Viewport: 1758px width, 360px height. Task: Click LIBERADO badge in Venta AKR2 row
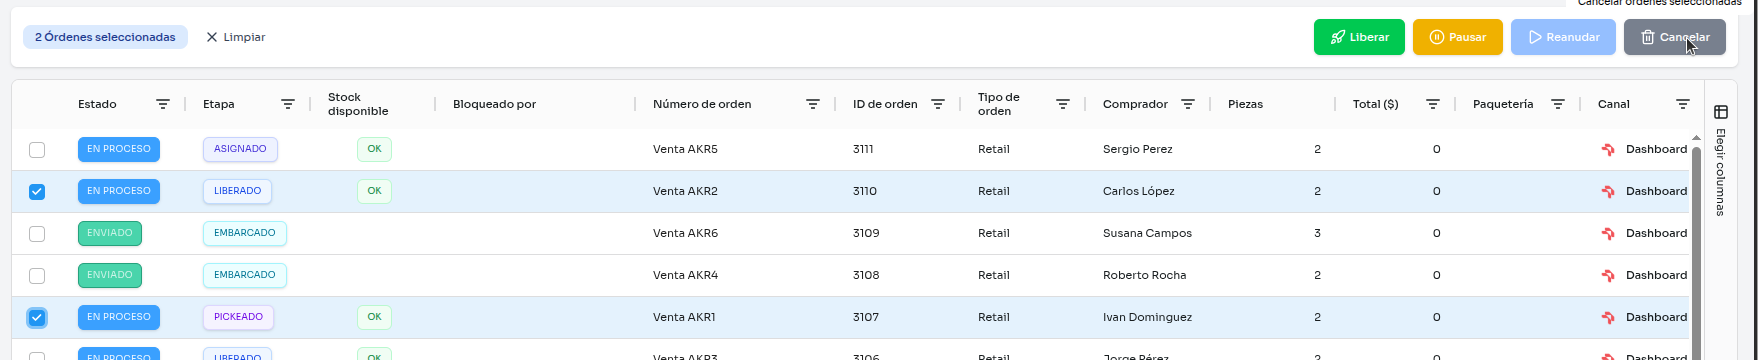pos(237,191)
